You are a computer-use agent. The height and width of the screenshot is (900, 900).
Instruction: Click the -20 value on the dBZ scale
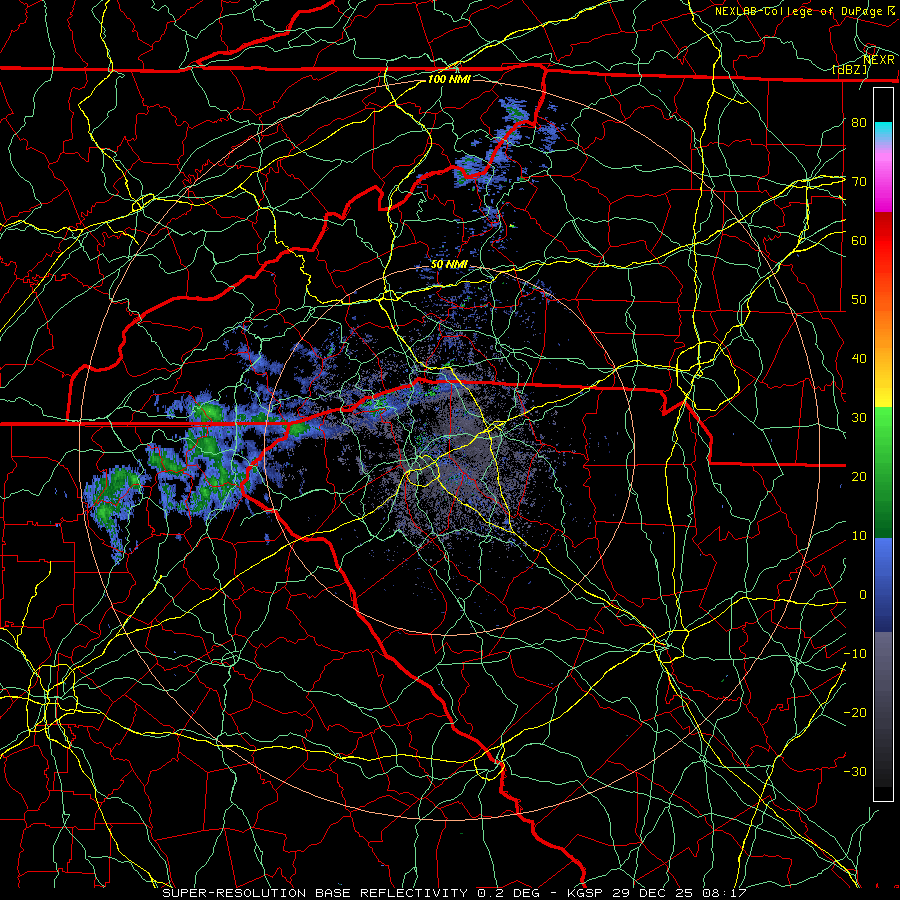pos(855,713)
